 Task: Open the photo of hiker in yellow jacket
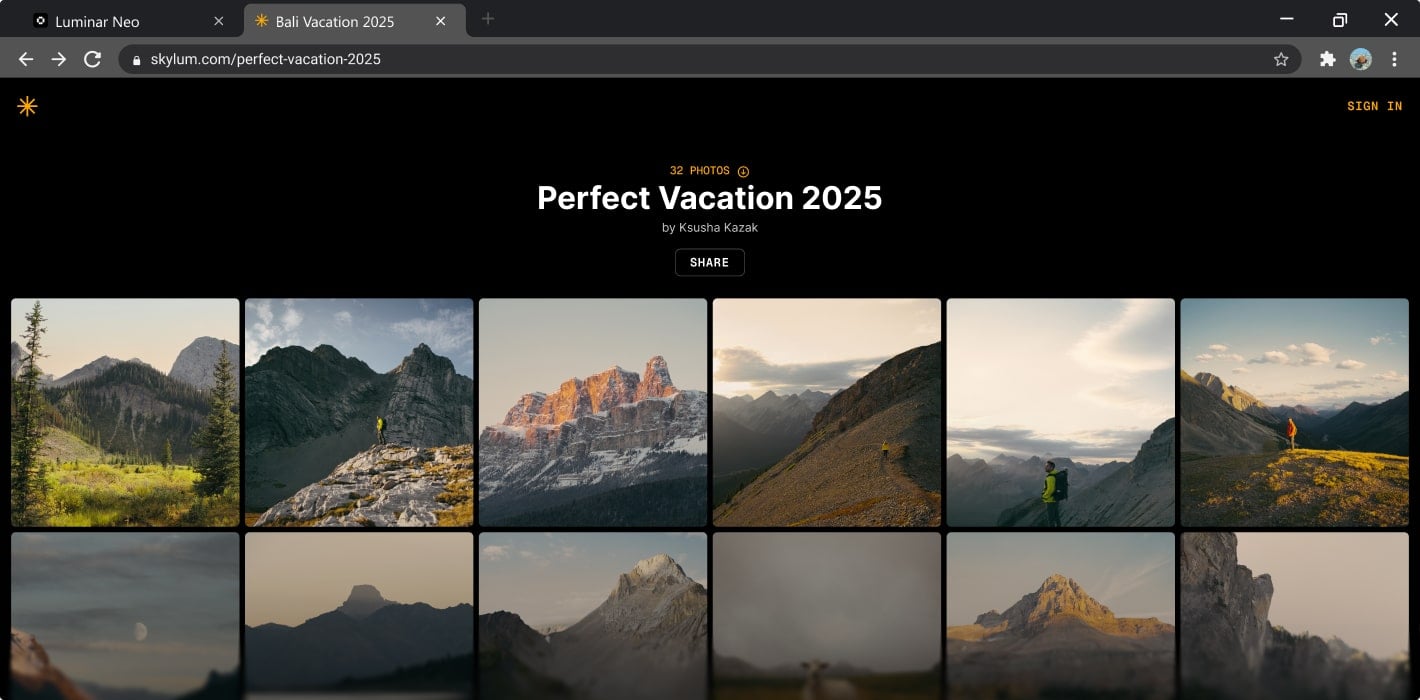coord(1061,412)
